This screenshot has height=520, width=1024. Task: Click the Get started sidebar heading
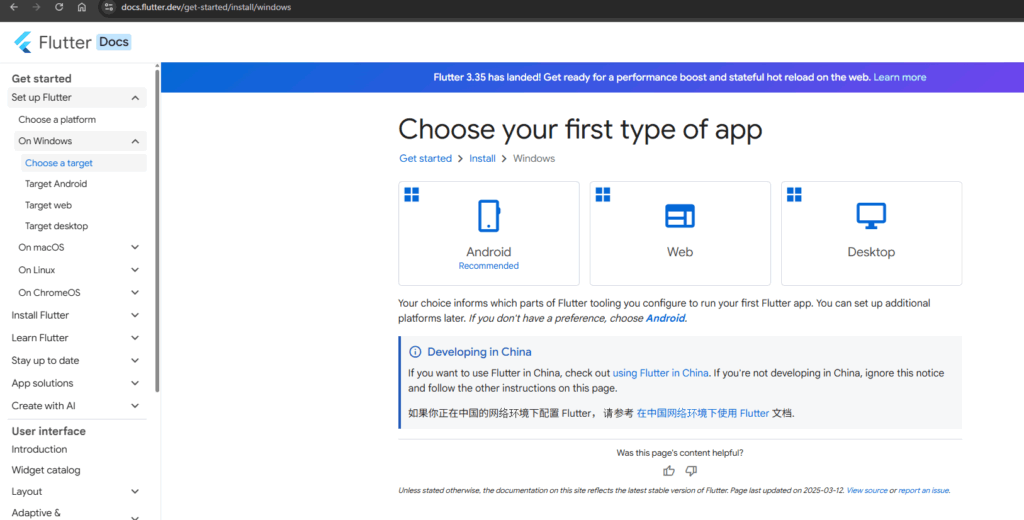tap(41, 78)
